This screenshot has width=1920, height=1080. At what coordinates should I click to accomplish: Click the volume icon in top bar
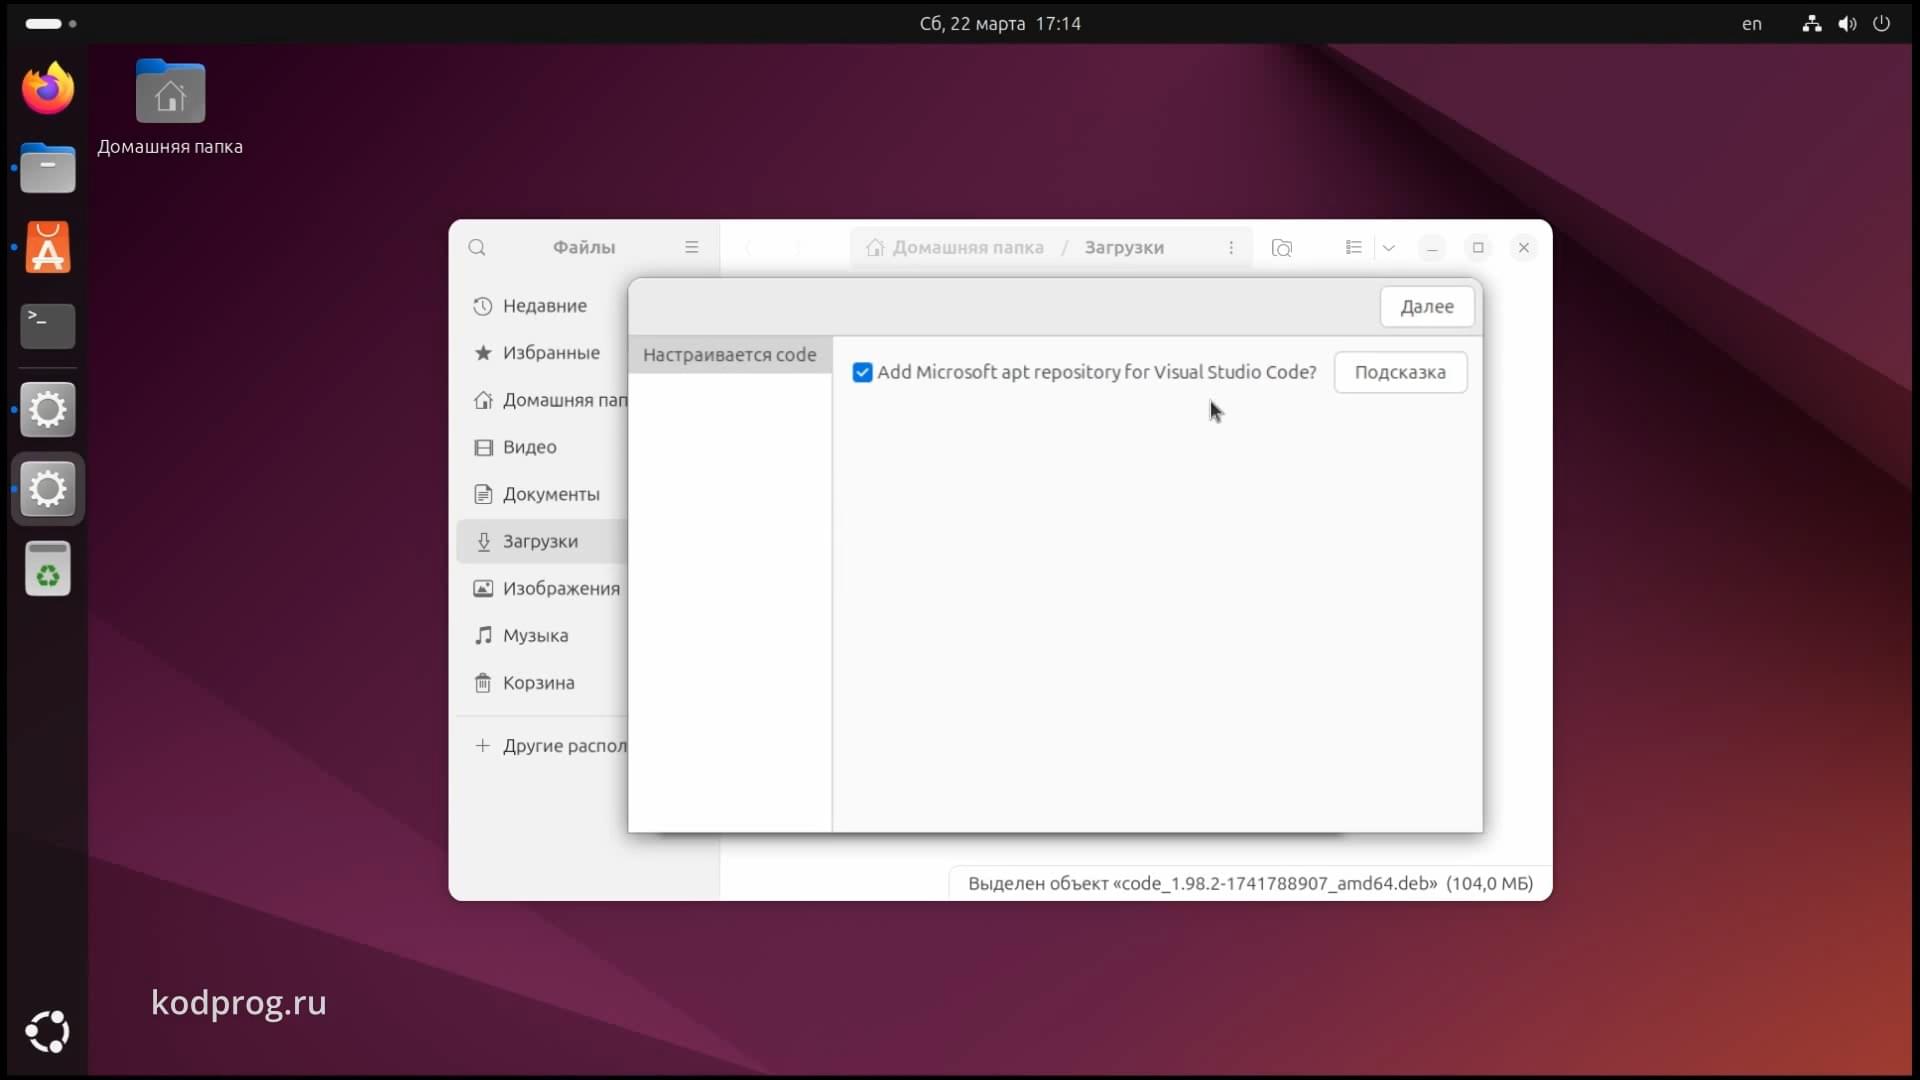click(x=1847, y=23)
